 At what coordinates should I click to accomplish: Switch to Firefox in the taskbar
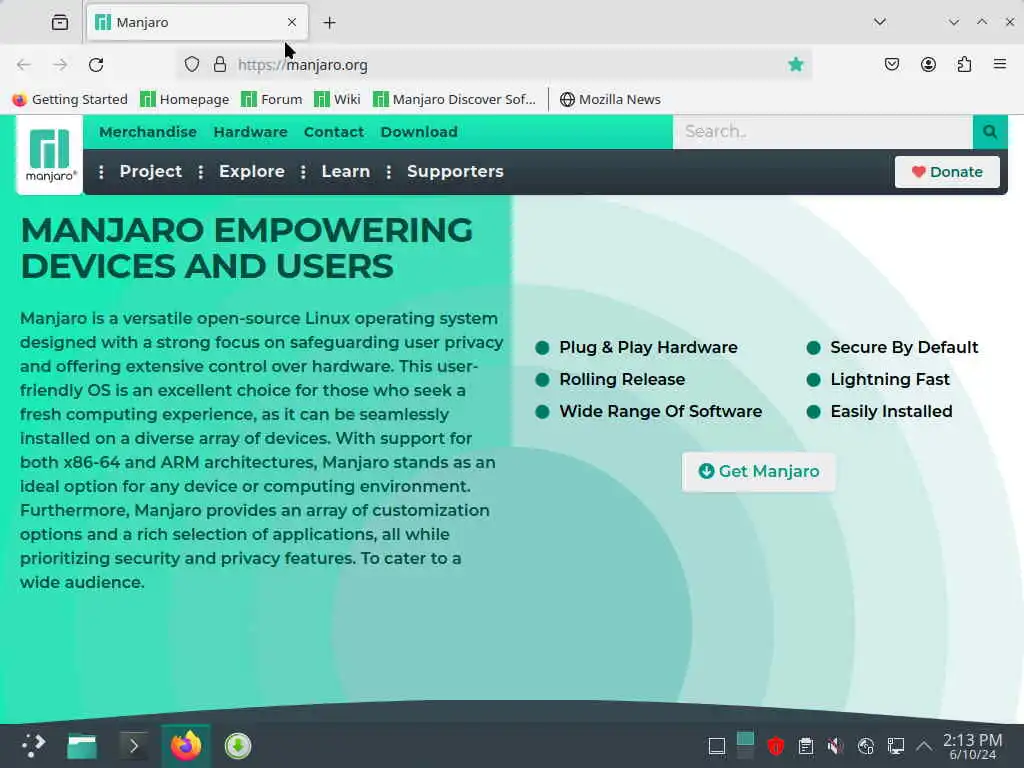(186, 746)
